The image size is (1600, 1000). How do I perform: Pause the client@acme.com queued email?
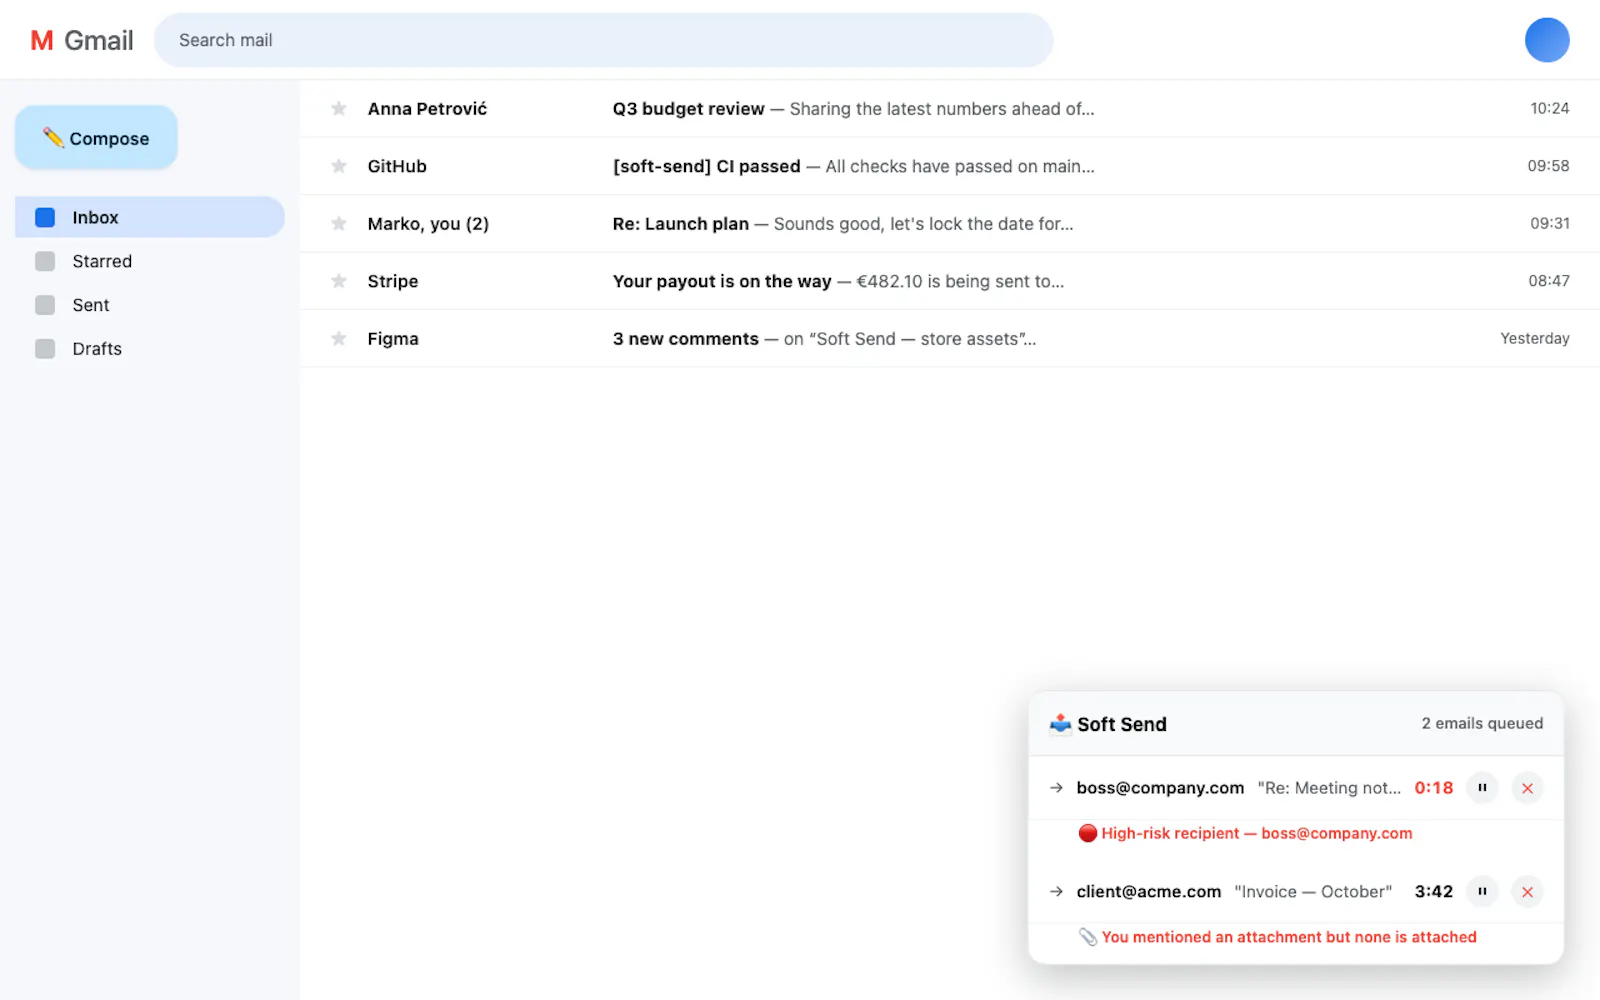[1482, 891]
